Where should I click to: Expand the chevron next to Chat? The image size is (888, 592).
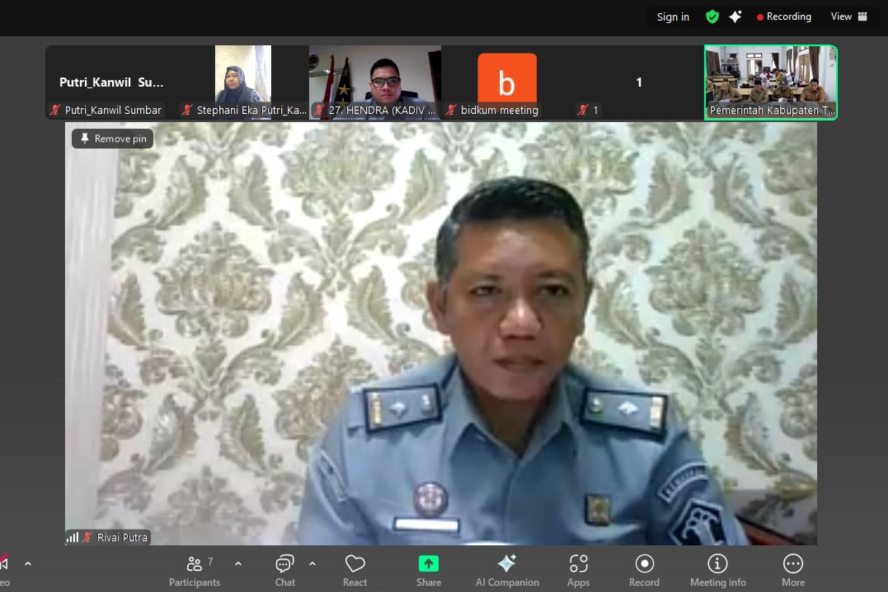312,564
